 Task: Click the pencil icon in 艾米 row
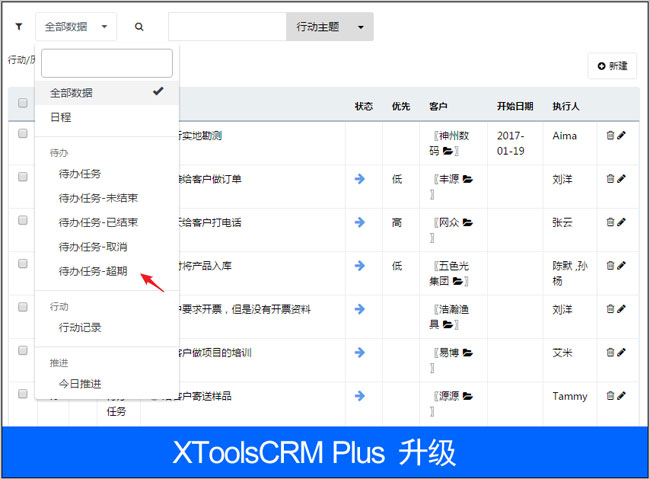click(x=621, y=352)
